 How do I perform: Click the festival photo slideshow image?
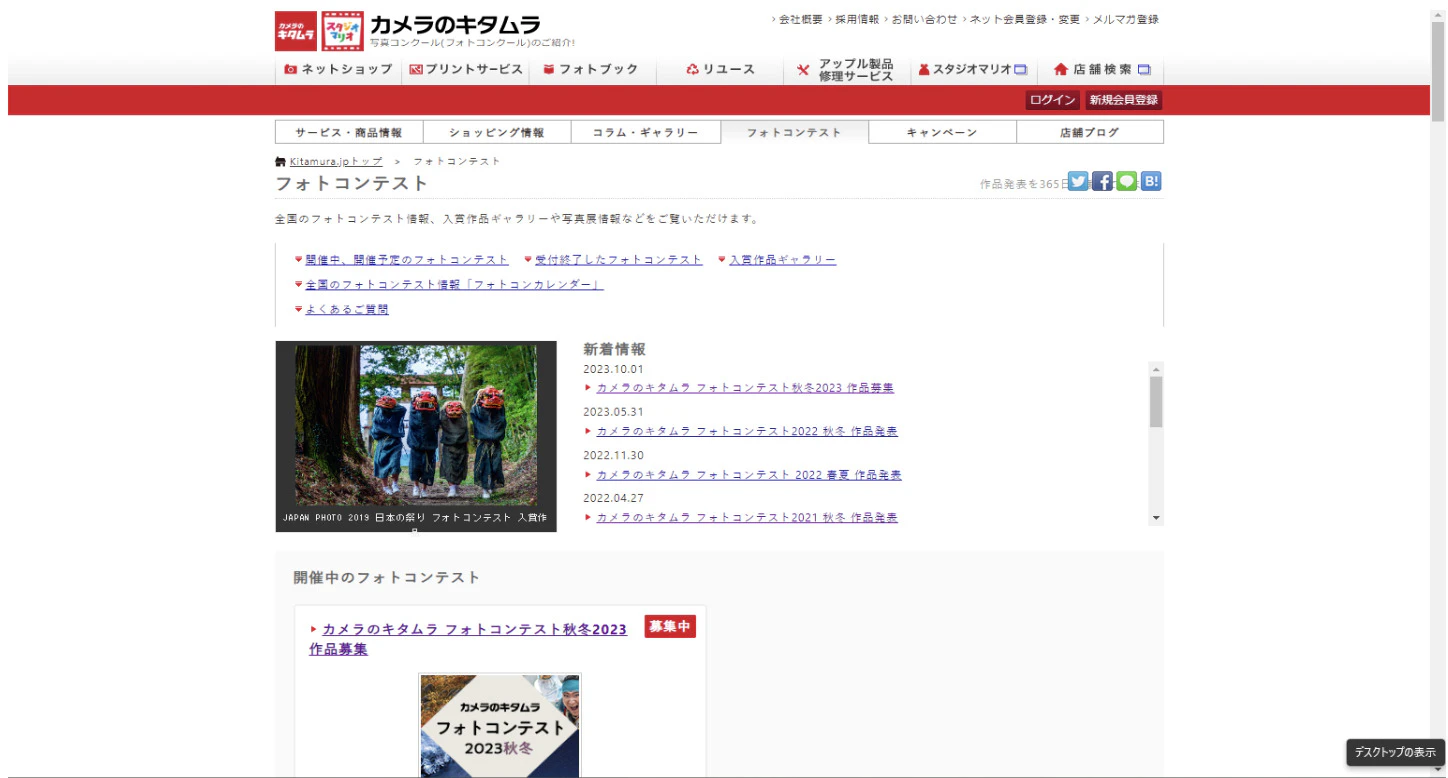[x=415, y=425]
